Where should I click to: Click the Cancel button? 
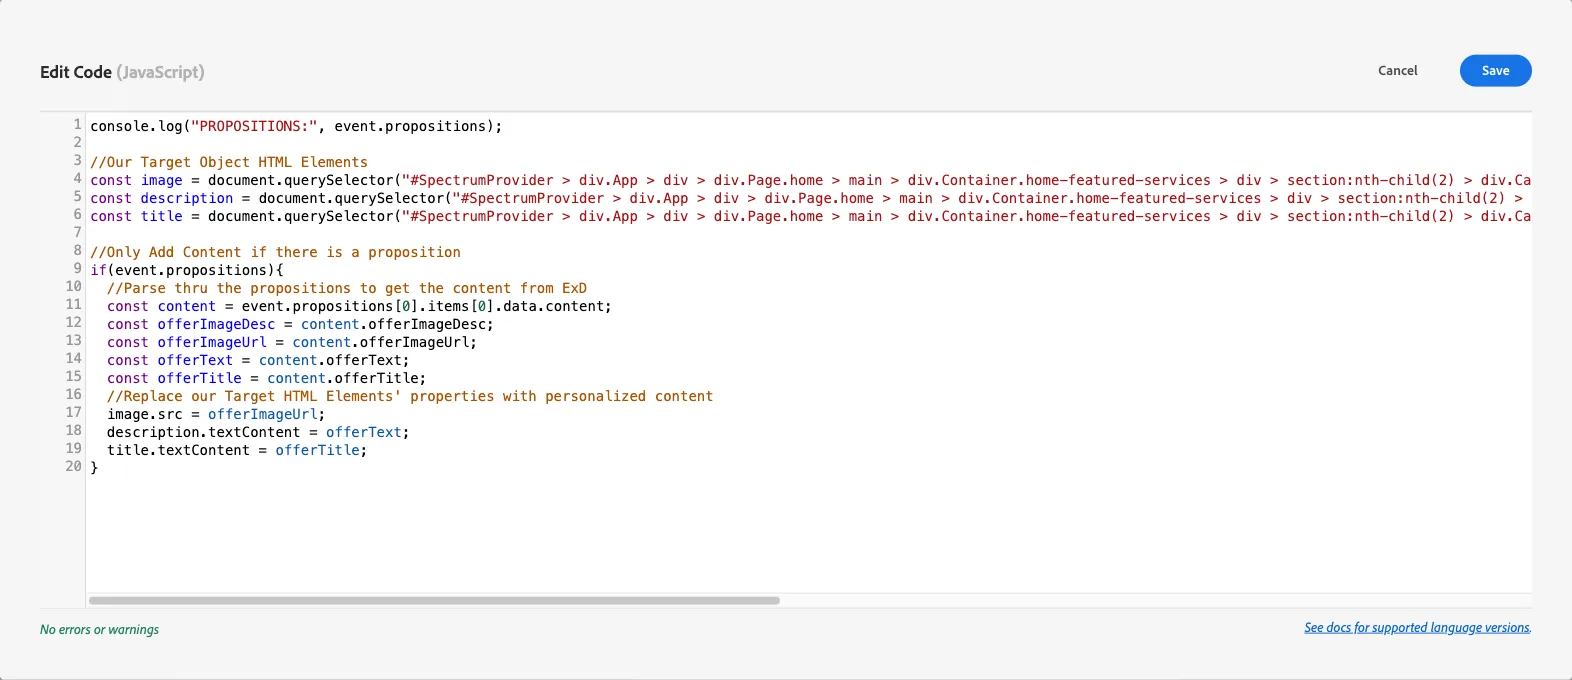click(x=1397, y=71)
